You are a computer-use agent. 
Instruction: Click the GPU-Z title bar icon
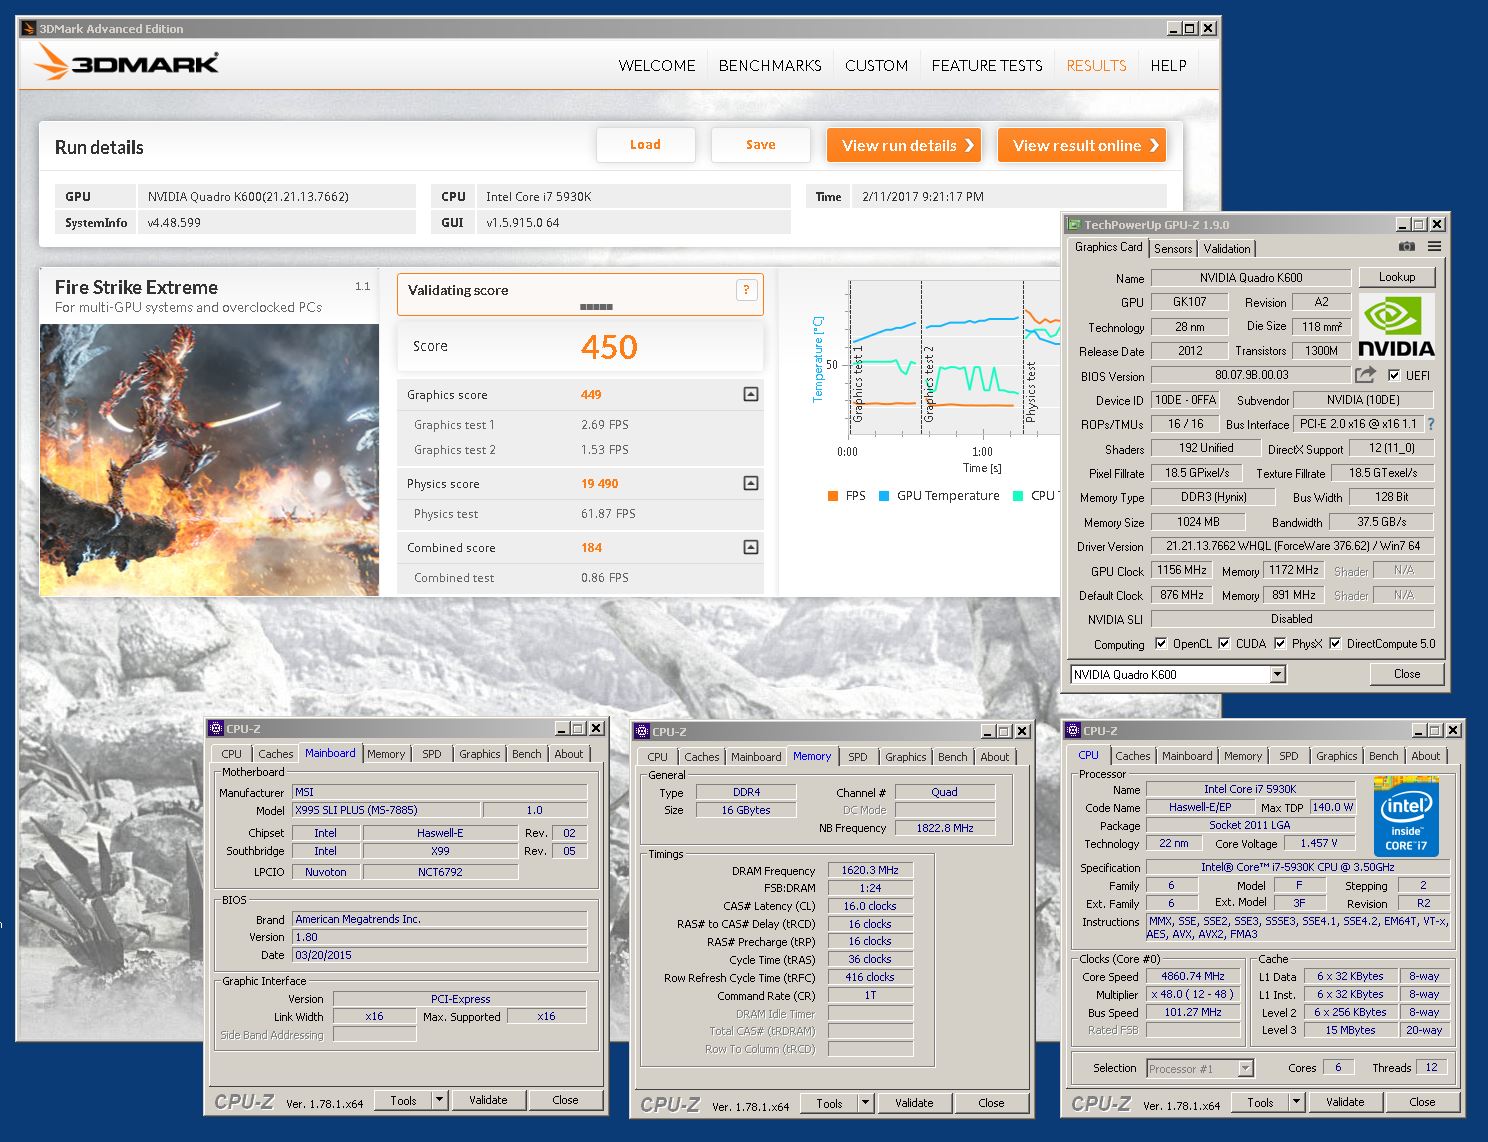point(1074,224)
